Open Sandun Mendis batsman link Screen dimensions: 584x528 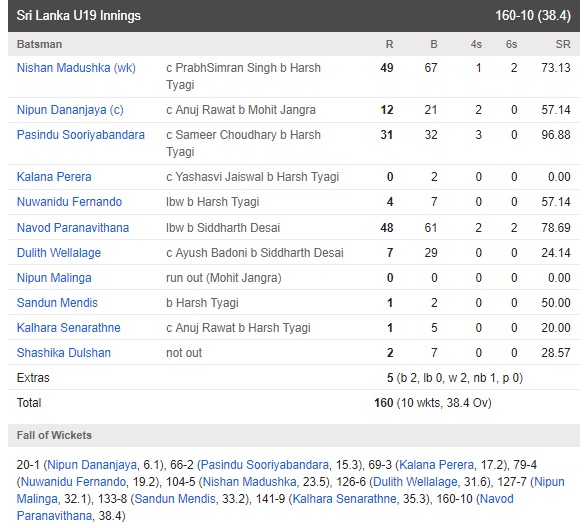pos(57,303)
